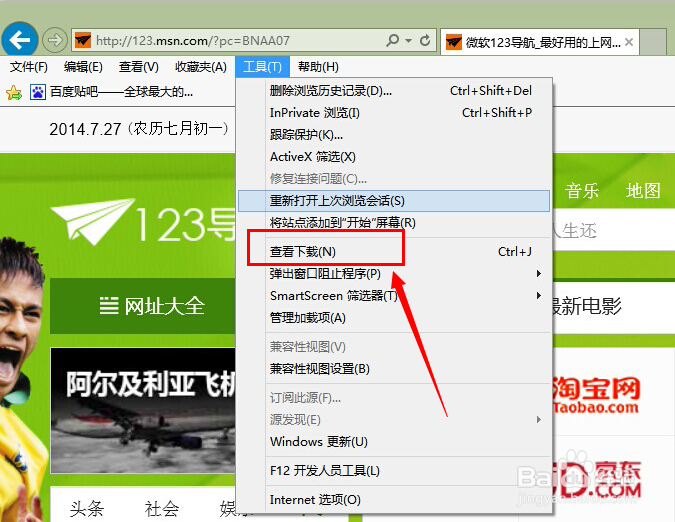Open the 收藏夹(A) menu
The height and width of the screenshot is (522, 675).
pyautogui.click(x=201, y=67)
